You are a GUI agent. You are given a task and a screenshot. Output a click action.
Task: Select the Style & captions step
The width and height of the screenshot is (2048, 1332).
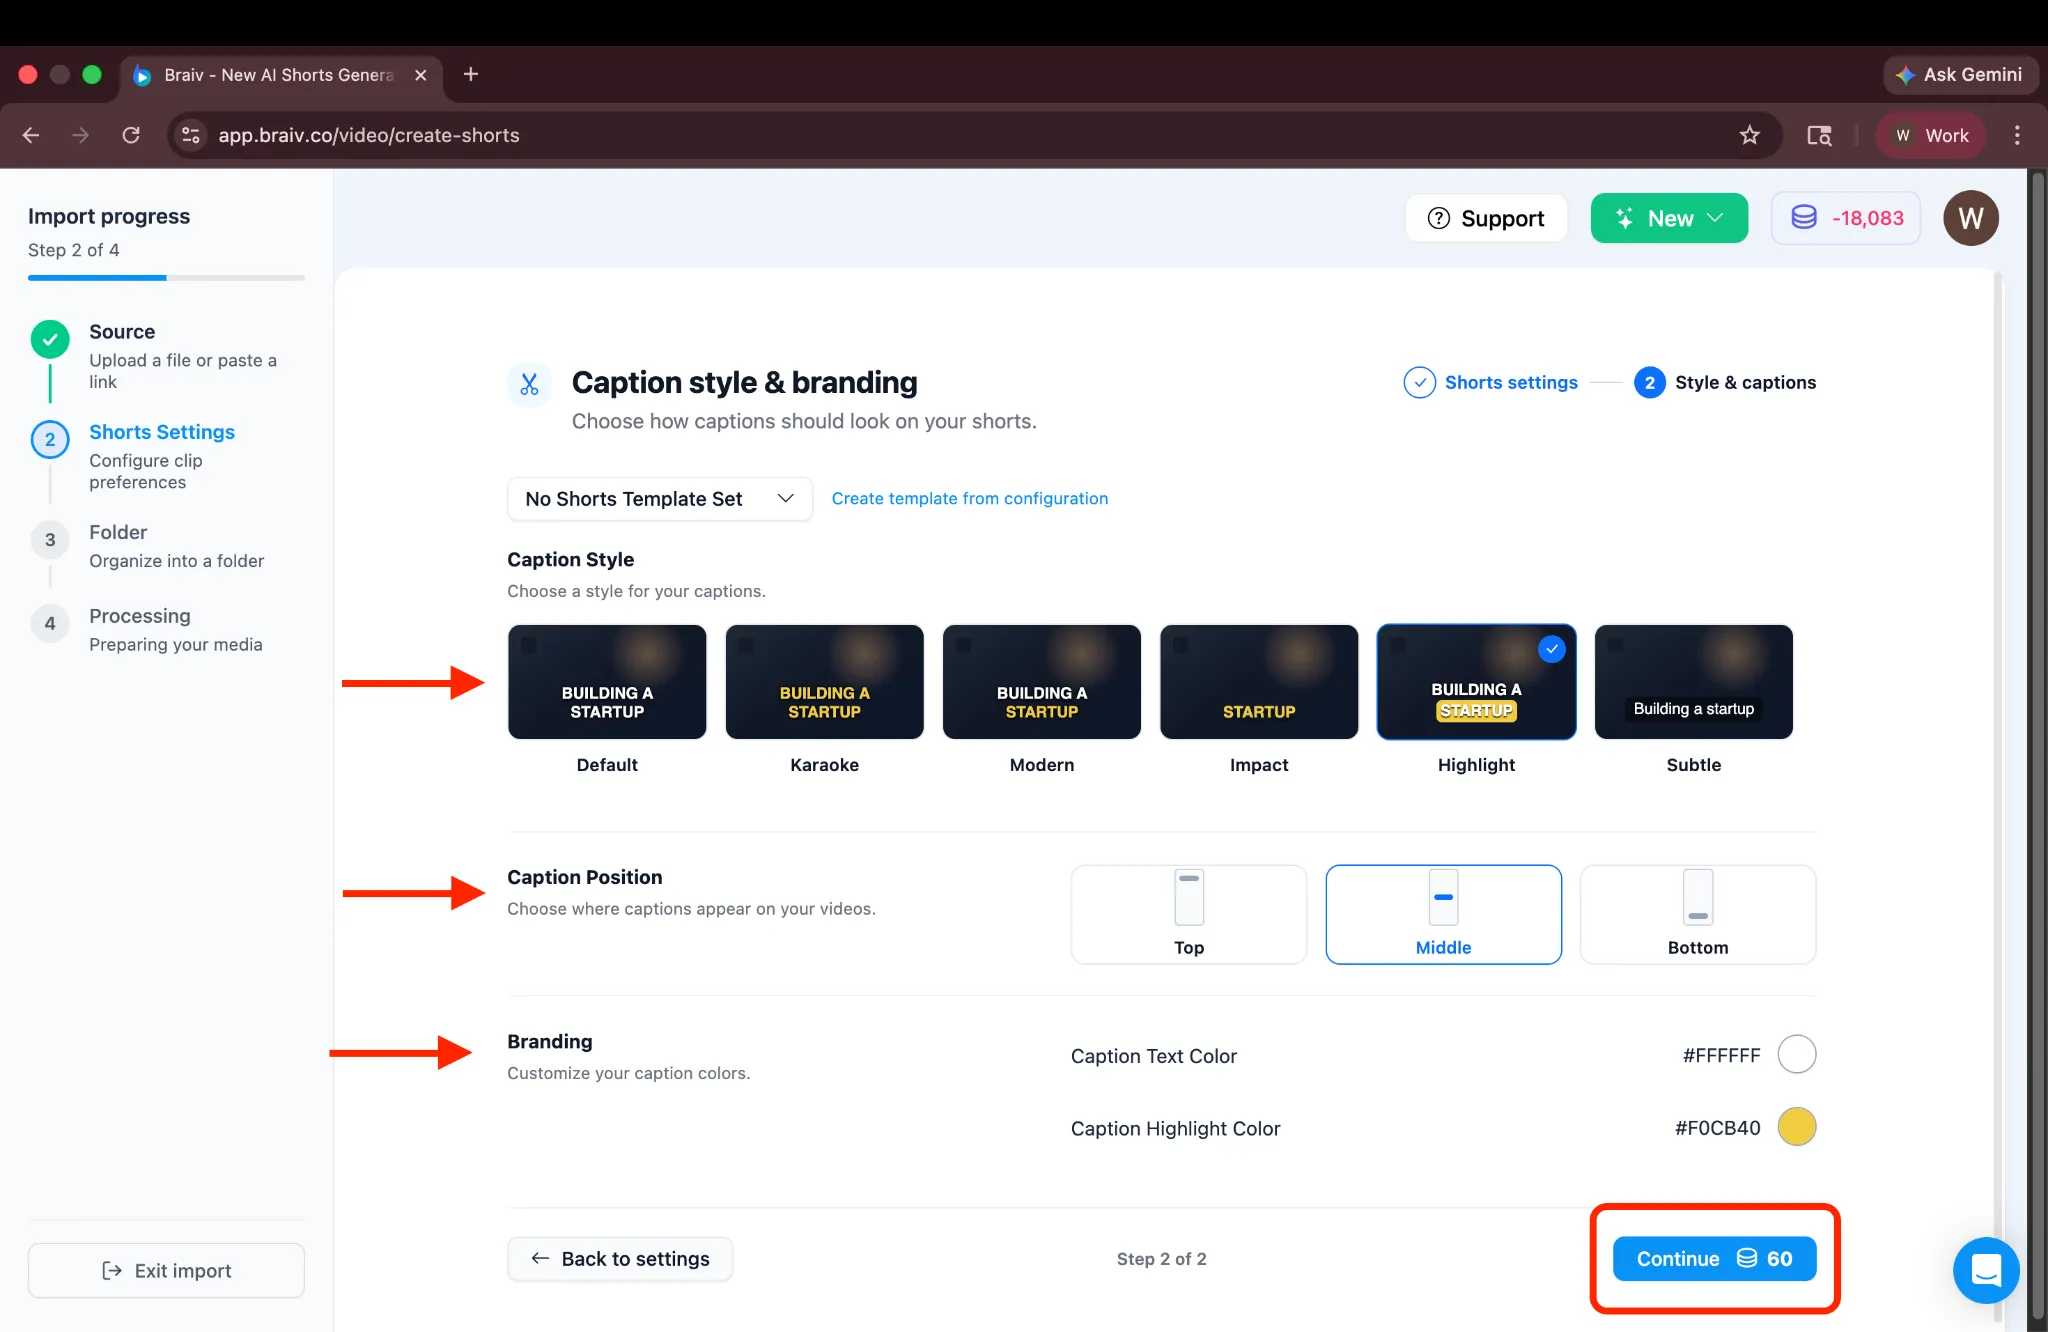pyautogui.click(x=1725, y=382)
